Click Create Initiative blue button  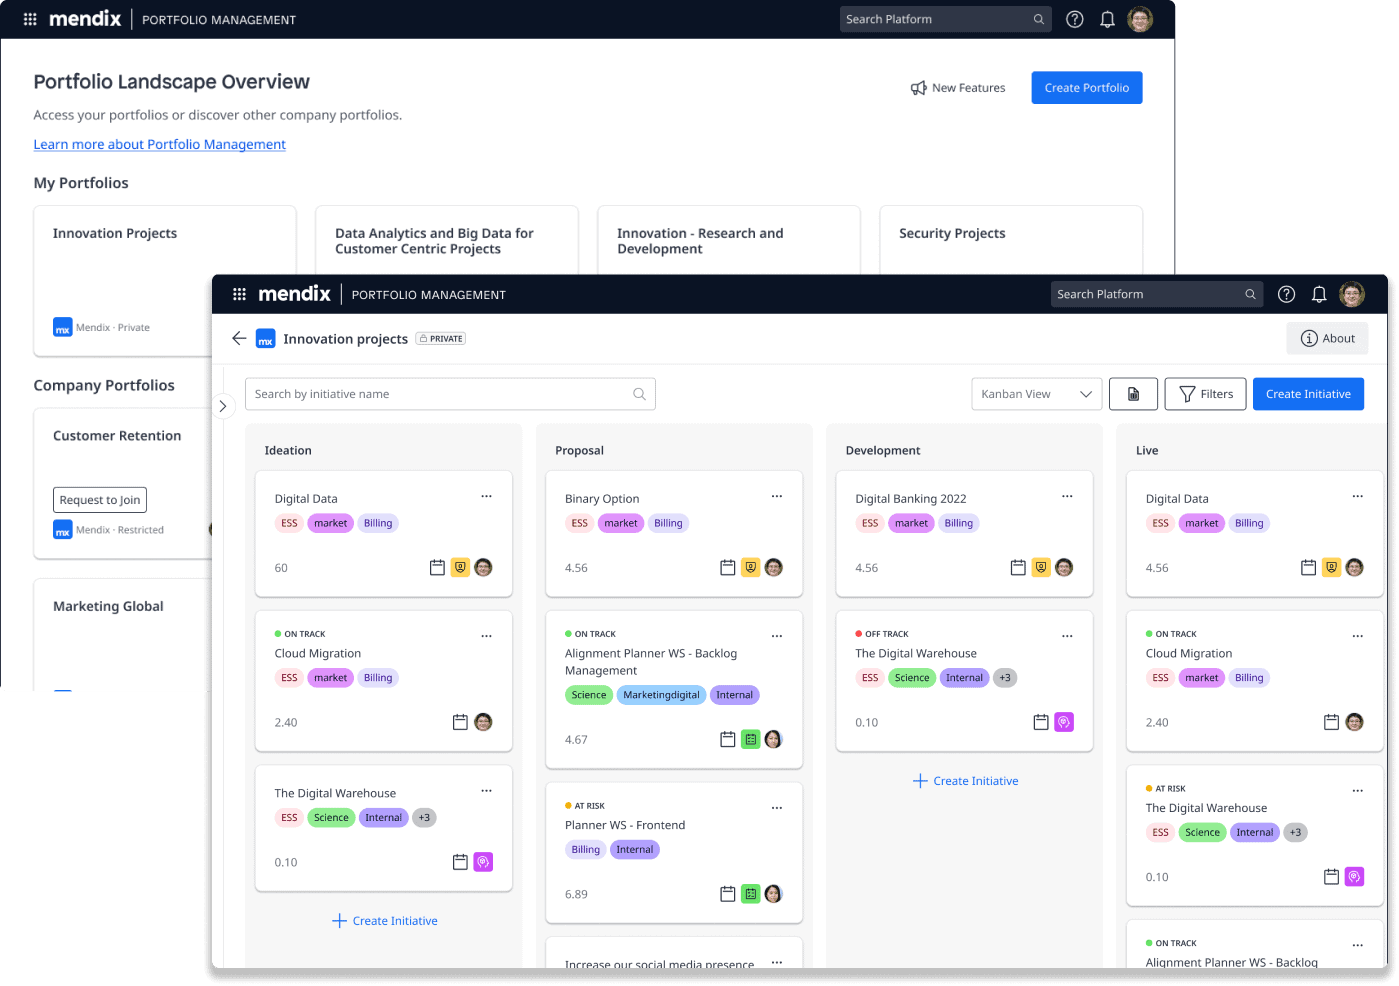point(1308,394)
